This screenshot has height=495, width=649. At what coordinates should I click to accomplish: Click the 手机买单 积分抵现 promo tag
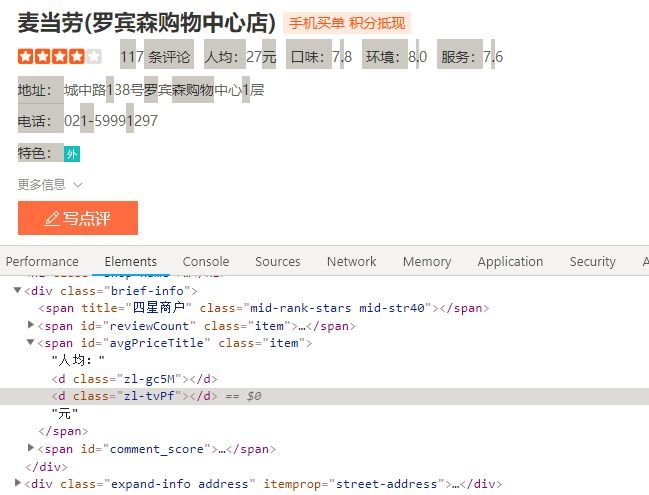[x=347, y=23]
